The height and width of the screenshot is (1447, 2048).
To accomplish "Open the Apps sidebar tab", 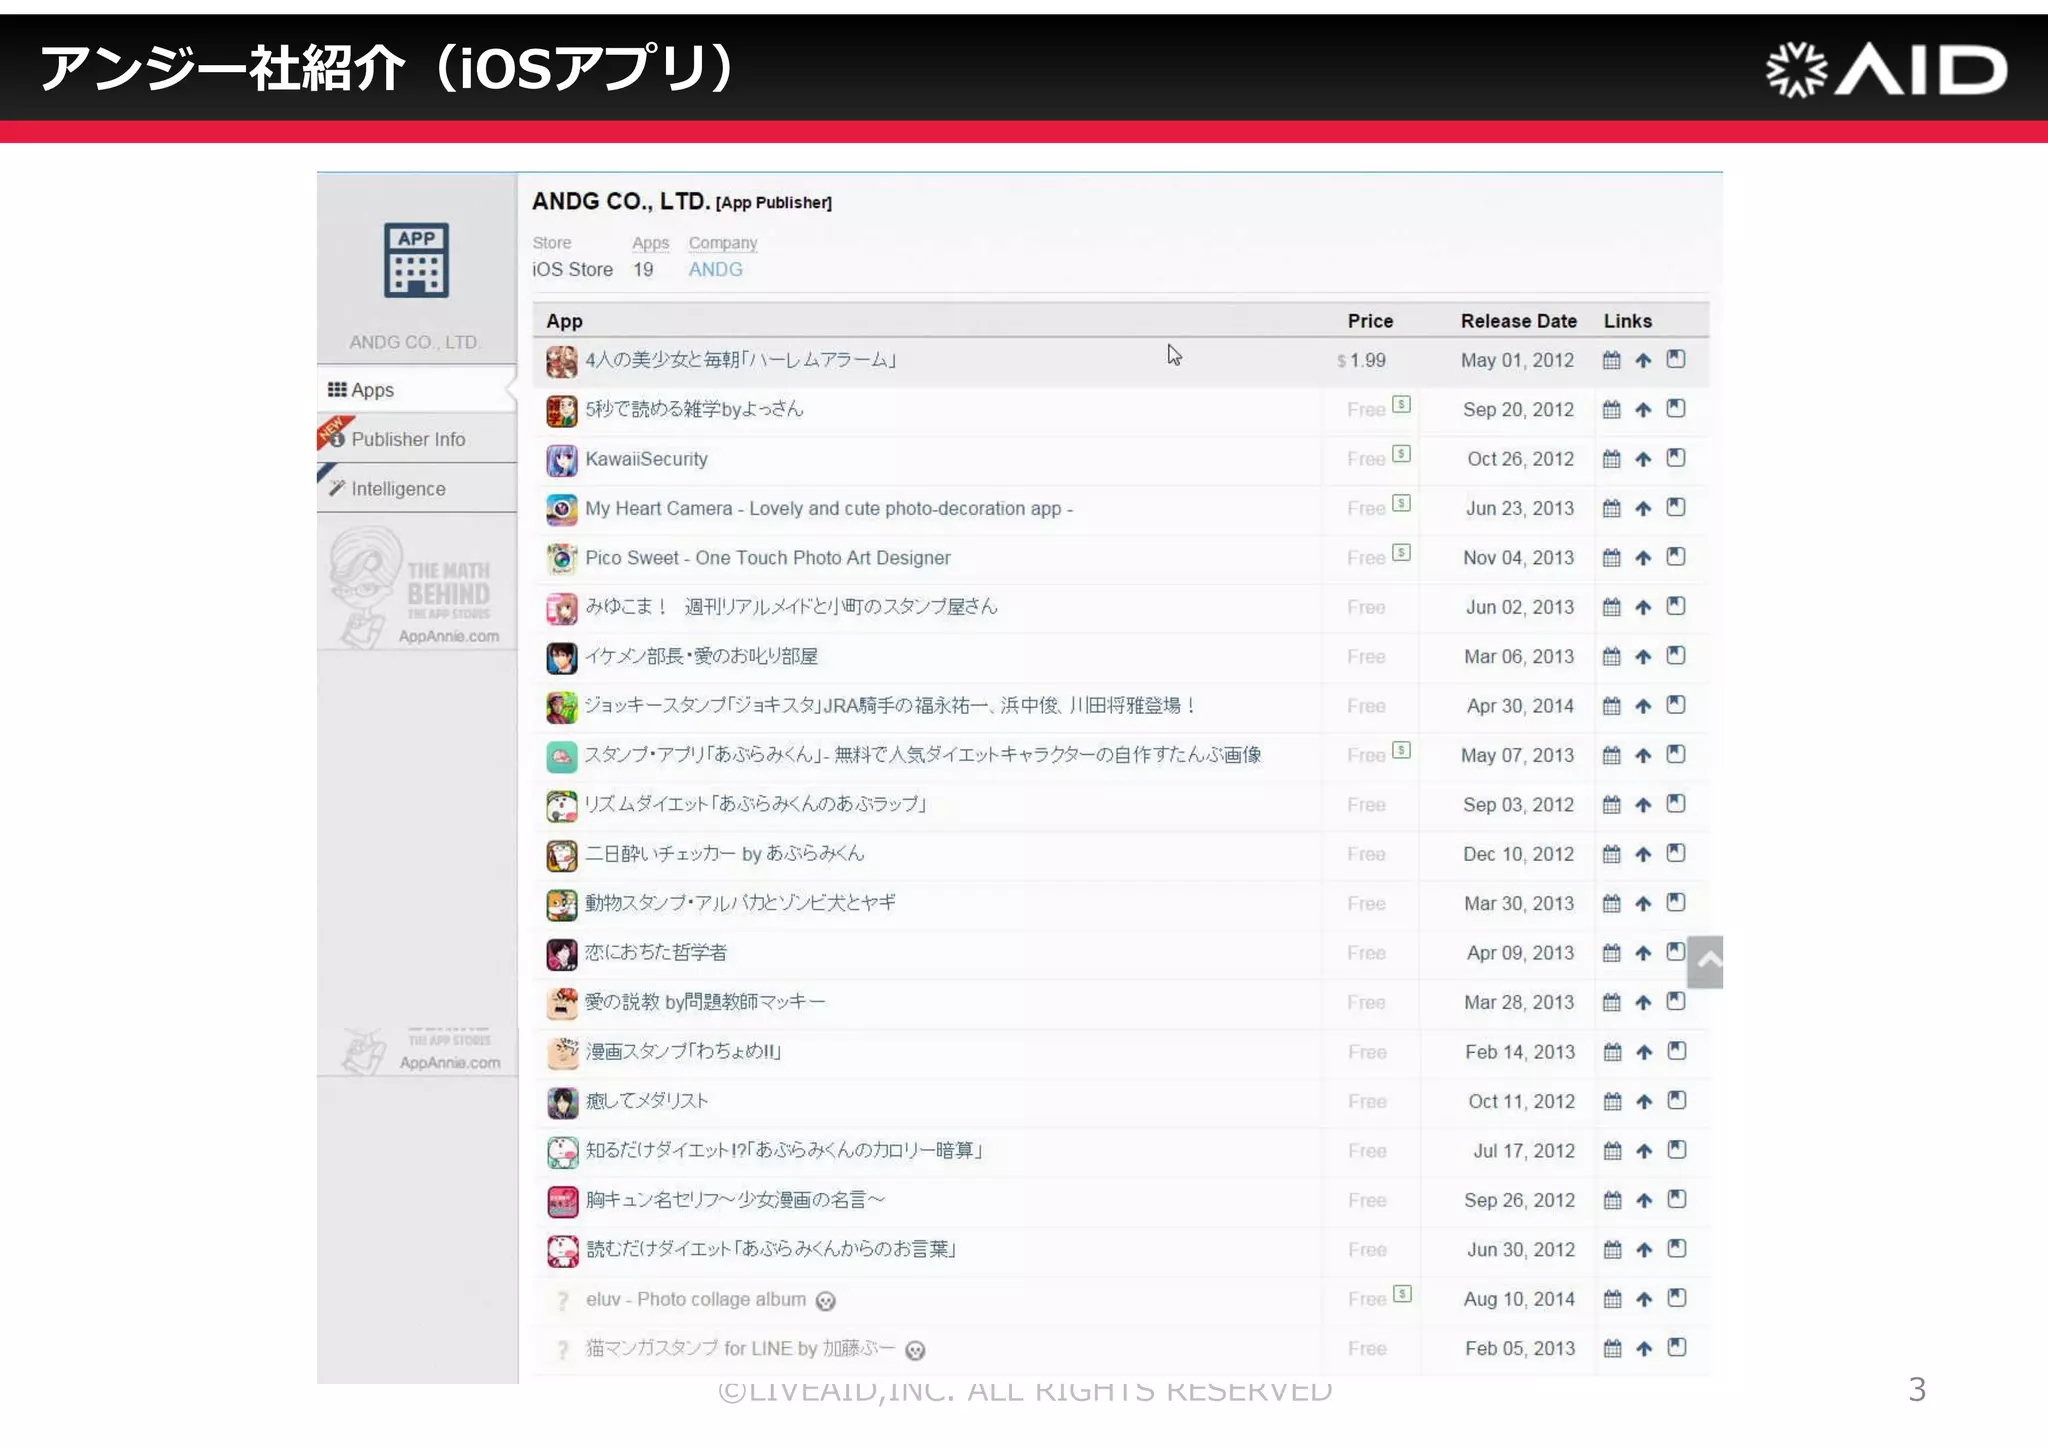I will [416, 390].
